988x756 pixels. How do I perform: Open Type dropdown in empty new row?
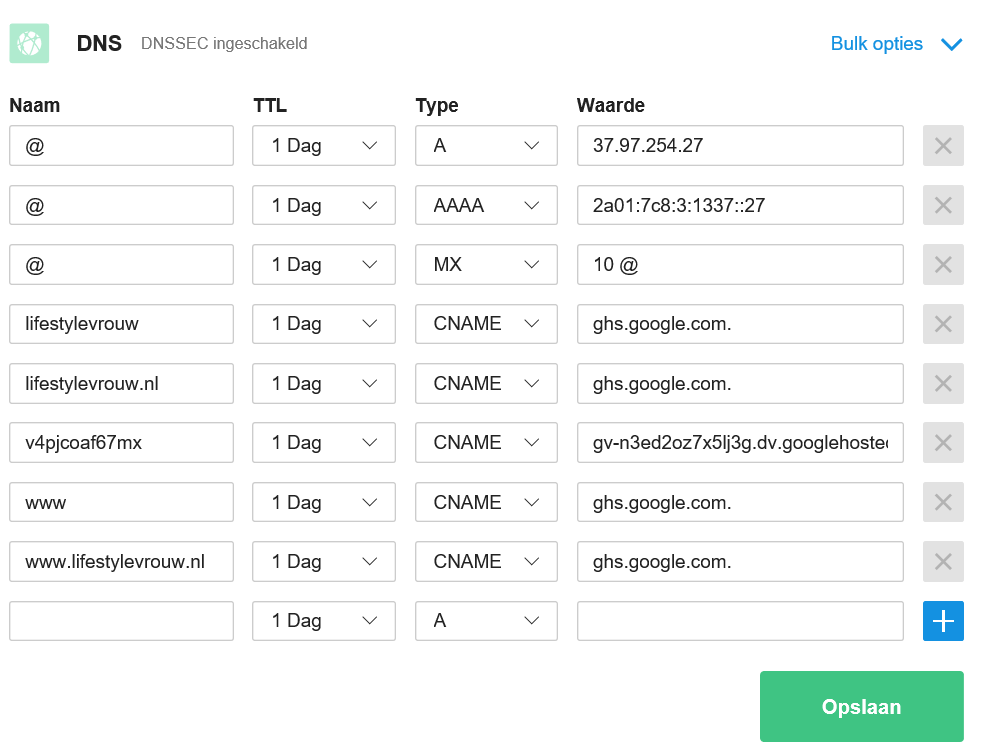point(486,621)
